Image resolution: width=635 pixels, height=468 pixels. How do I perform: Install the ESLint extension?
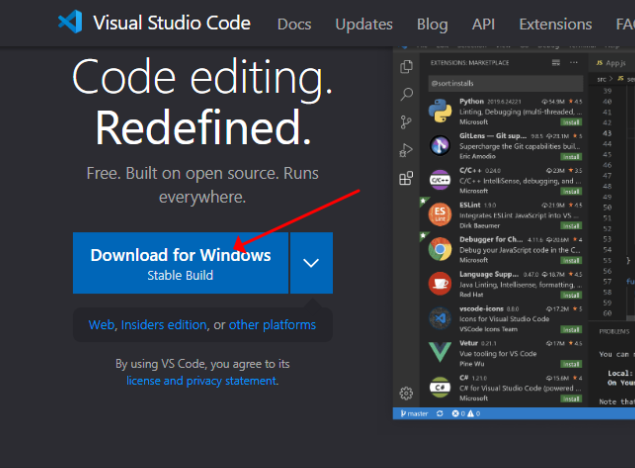click(x=571, y=226)
